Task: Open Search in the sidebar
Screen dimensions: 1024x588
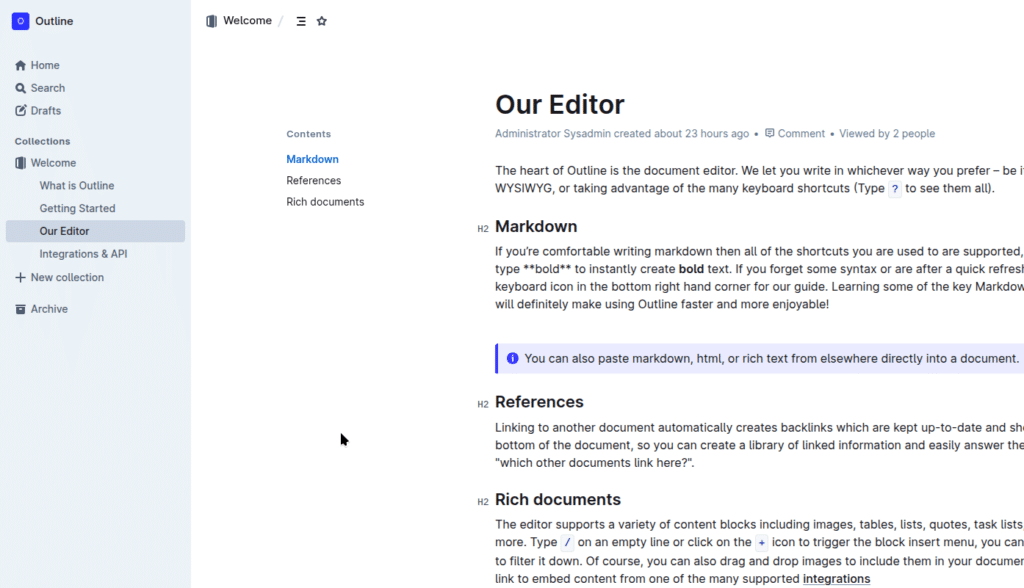Action: tap(47, 88)
